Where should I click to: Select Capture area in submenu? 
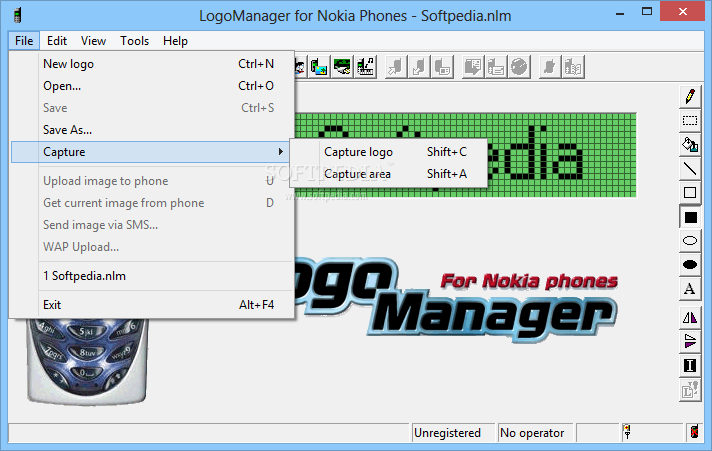pos(389,174)
